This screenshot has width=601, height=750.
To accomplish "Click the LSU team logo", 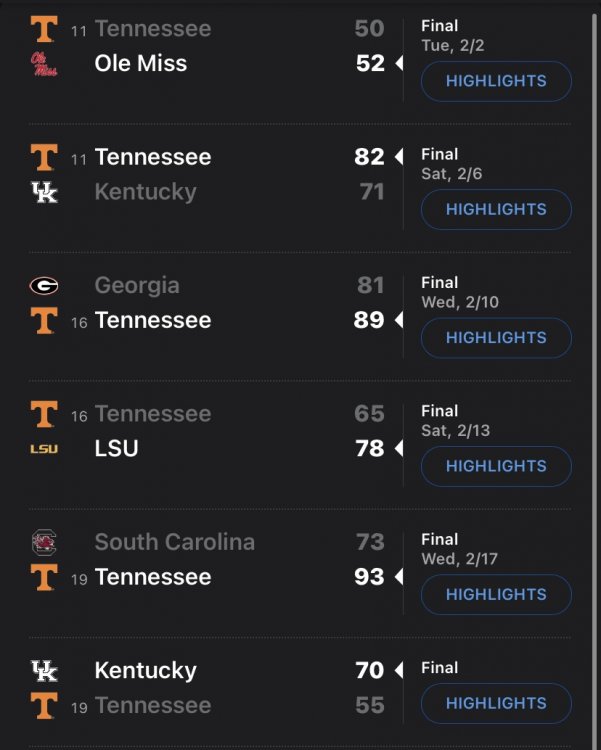I will pyautogui.click(x=44, y=449).
